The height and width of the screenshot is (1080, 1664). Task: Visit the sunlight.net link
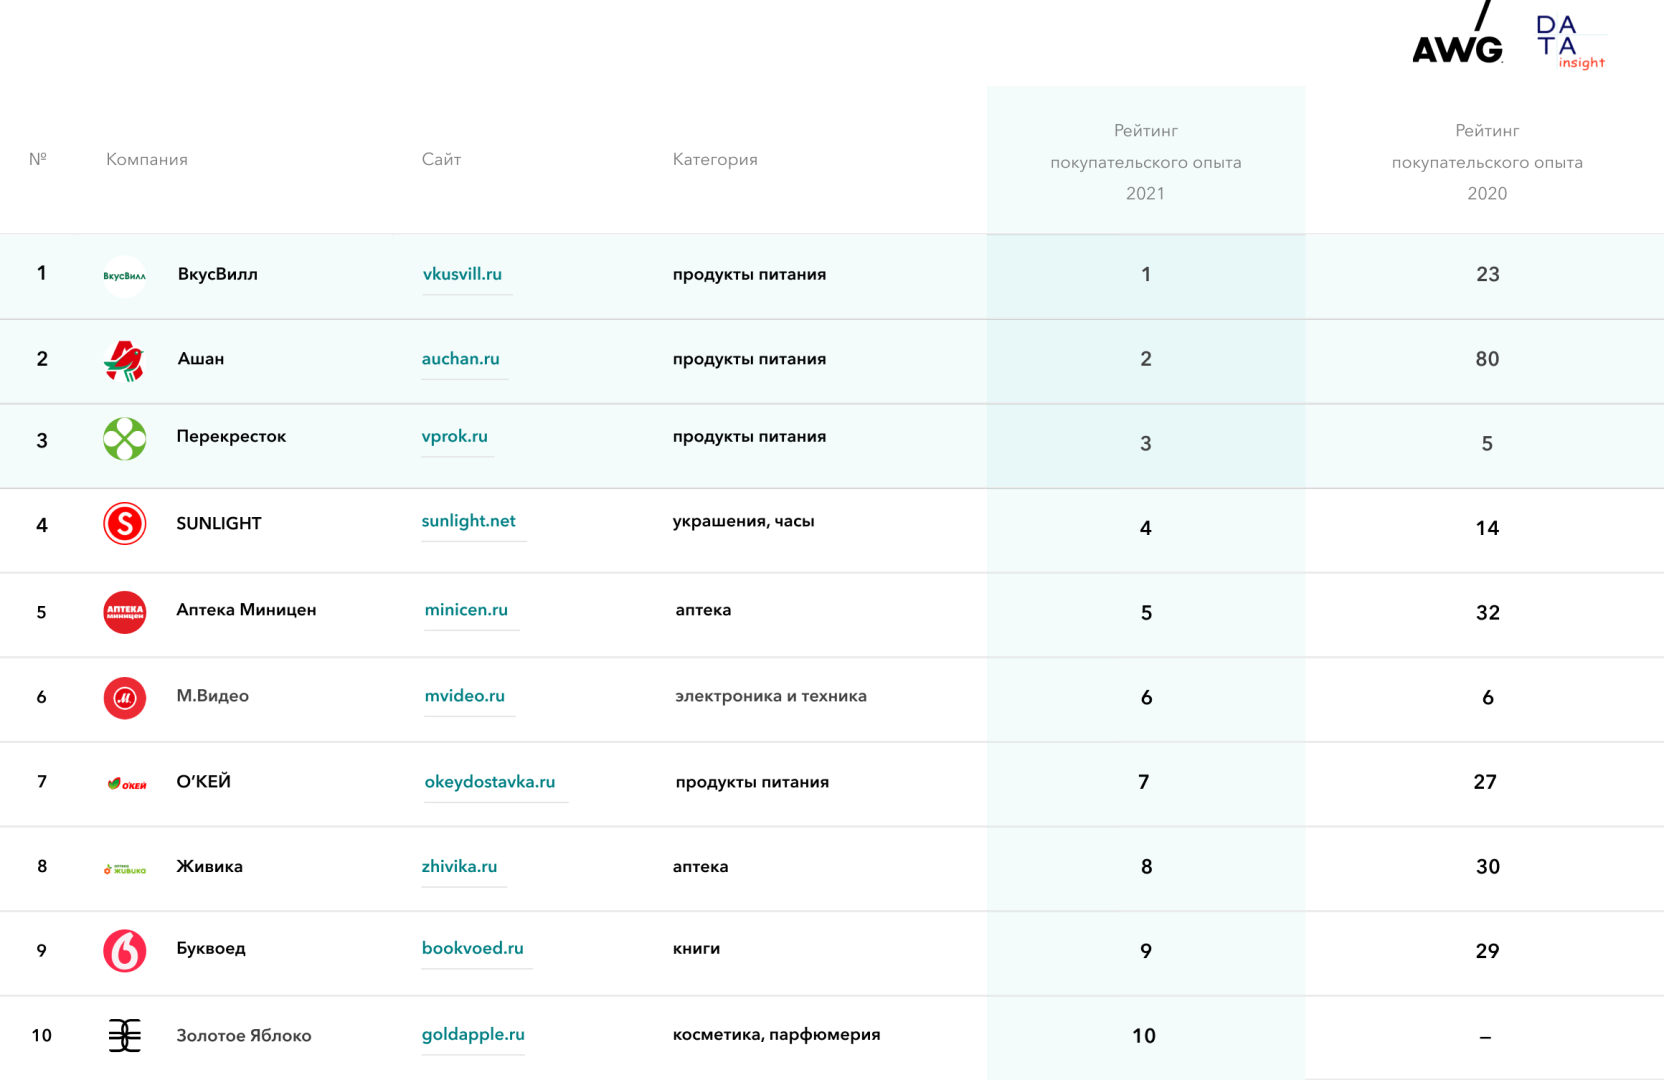click(x=468, y=521)
